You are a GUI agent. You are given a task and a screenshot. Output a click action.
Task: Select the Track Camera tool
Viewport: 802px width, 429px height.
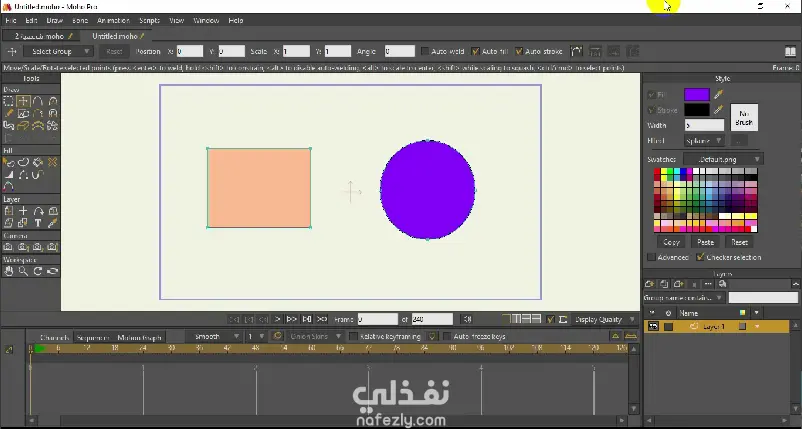[9, 247]
